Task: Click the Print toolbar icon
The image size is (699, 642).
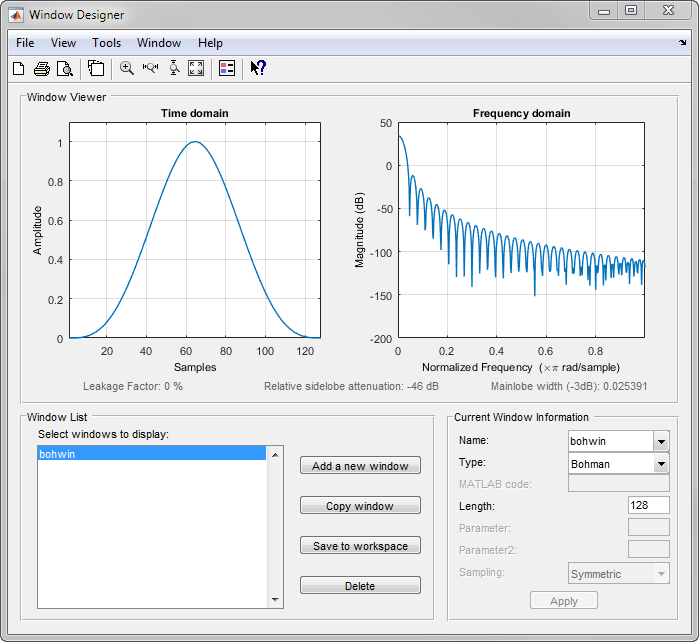Action: pyautogui.click(x=42, y=68)
